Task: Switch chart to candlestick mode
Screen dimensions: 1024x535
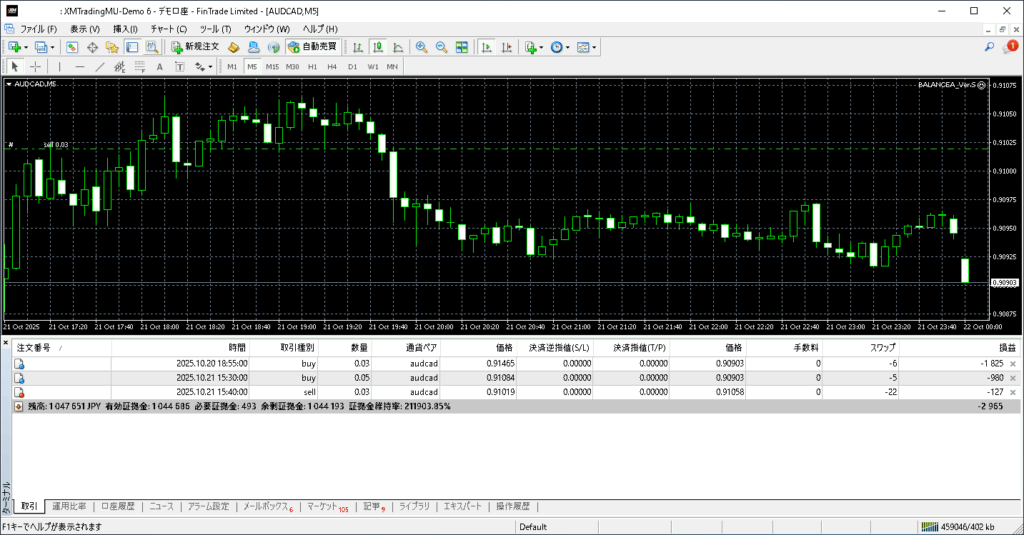Action: (x=379, y=47)
